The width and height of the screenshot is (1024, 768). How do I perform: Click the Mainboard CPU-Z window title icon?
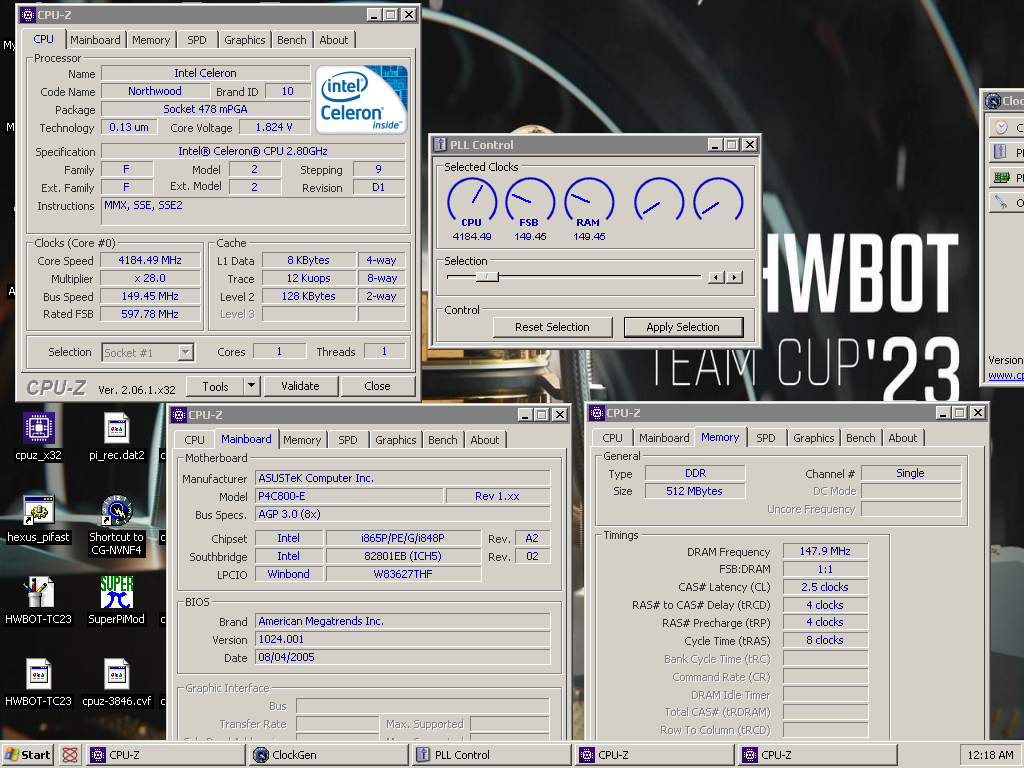click(x=179, y=415)
